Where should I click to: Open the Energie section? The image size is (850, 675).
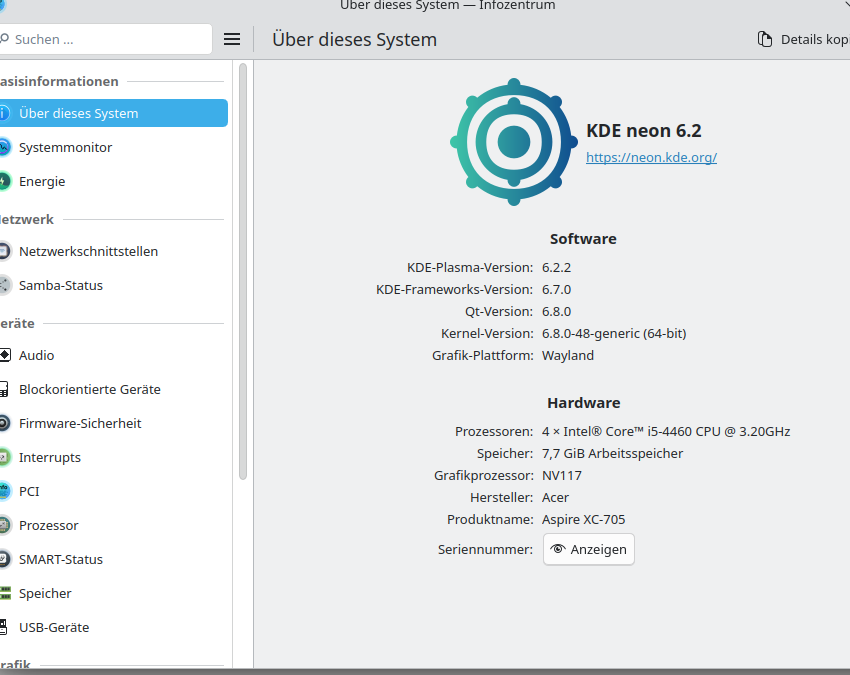112,181
